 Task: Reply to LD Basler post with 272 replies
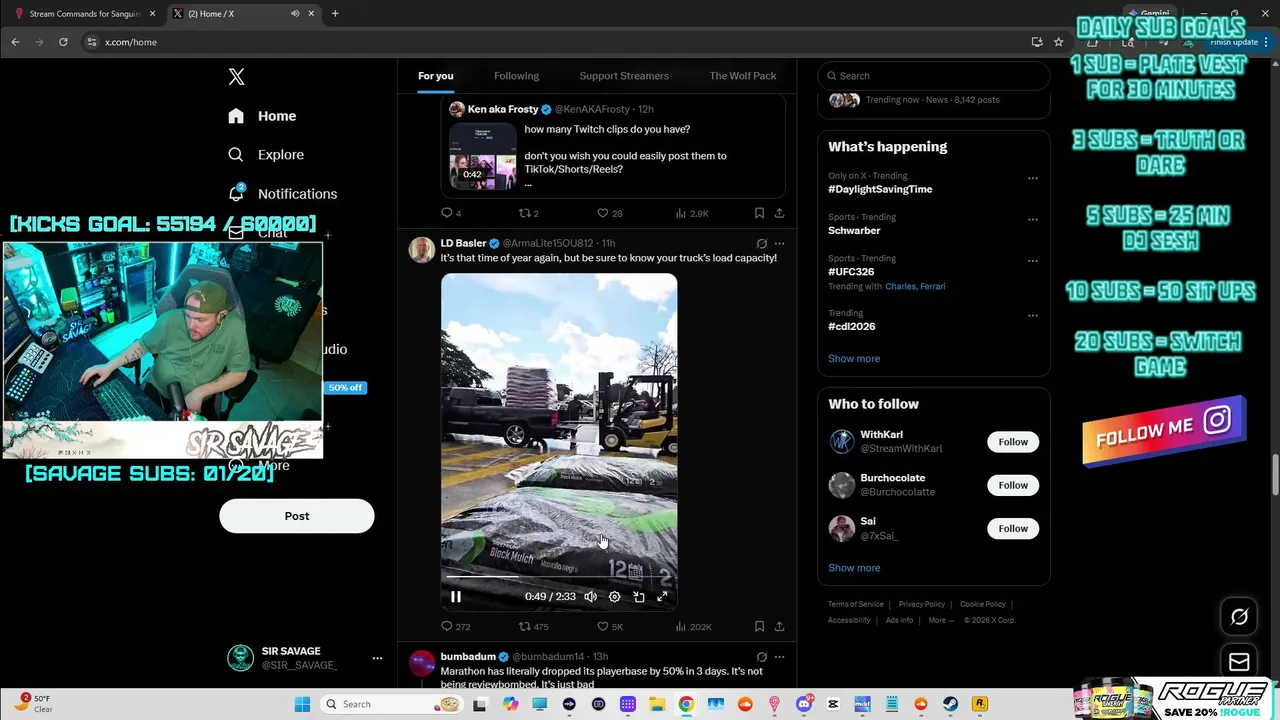click(x=455, y=627)
